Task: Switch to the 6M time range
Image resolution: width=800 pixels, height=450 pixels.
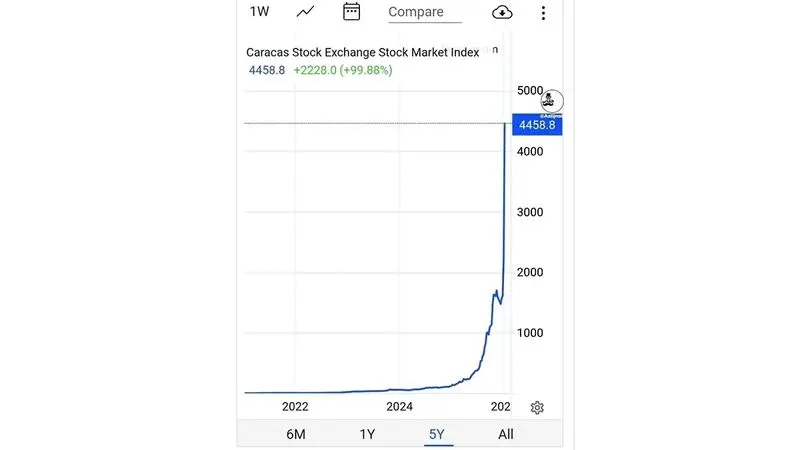Action: pos(296,434)
